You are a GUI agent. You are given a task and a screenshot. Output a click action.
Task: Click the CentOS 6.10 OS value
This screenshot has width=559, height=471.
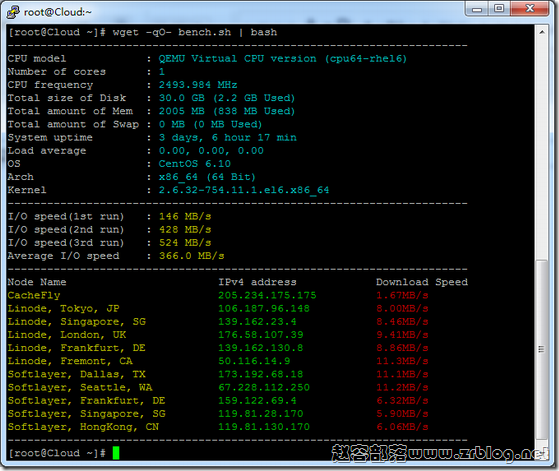coord(195,164)
